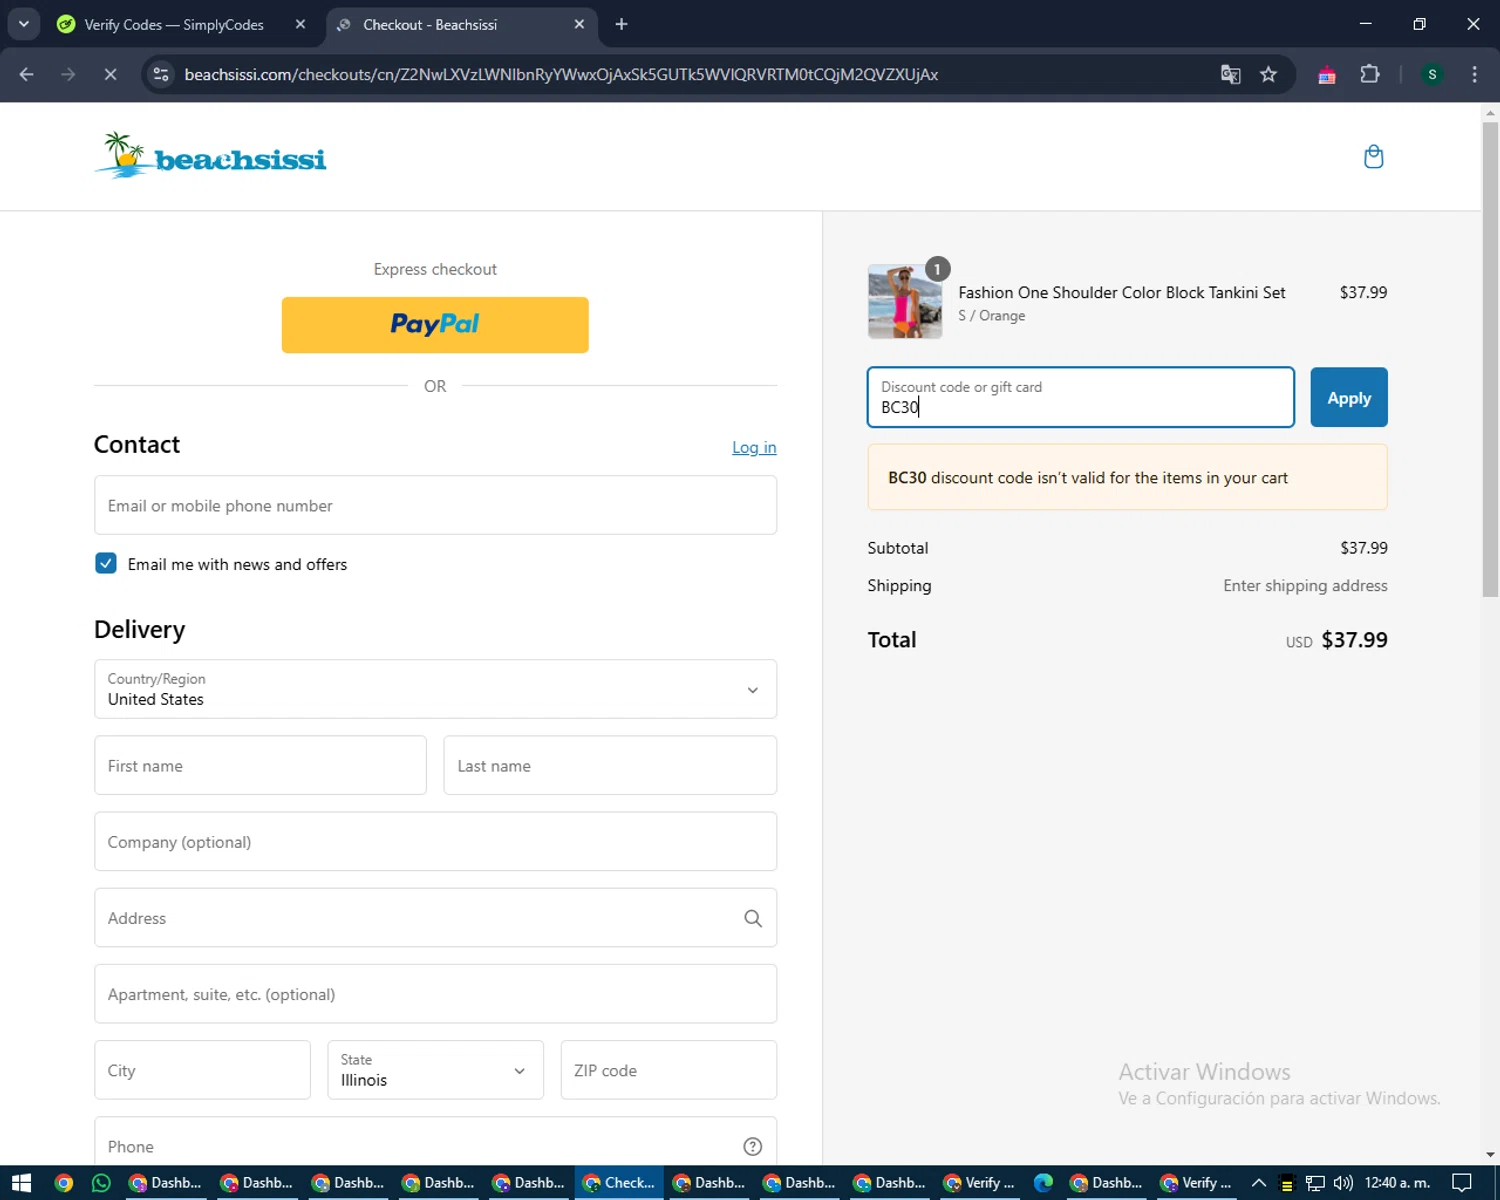Select the First name field
Screen dimensions: 1500x1200
(260, 765)
